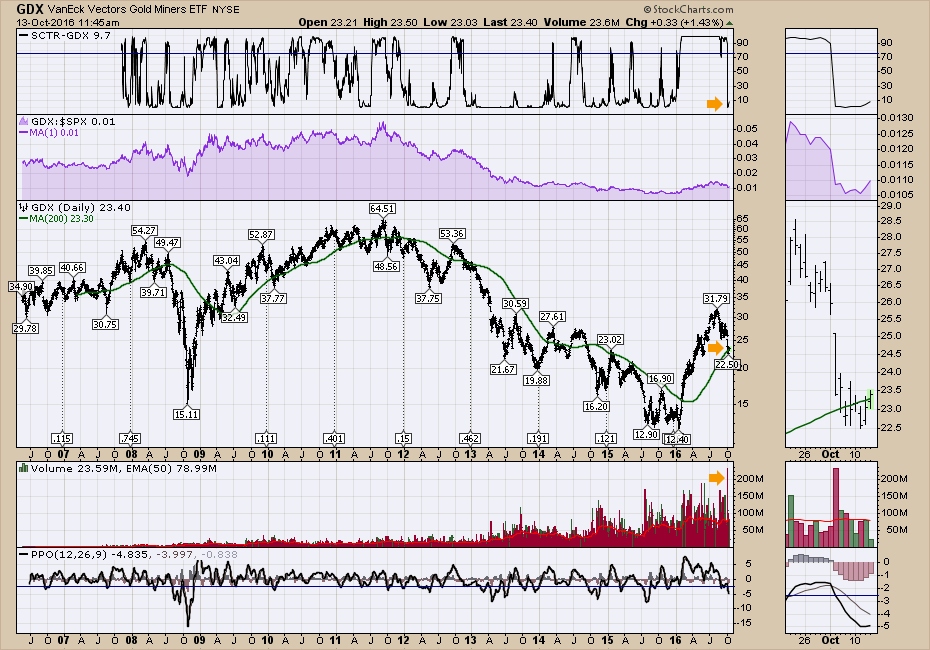Click the GDX ticker title
Screen dimensions: 930x650
pyautogui.click(x=29, y=9)
